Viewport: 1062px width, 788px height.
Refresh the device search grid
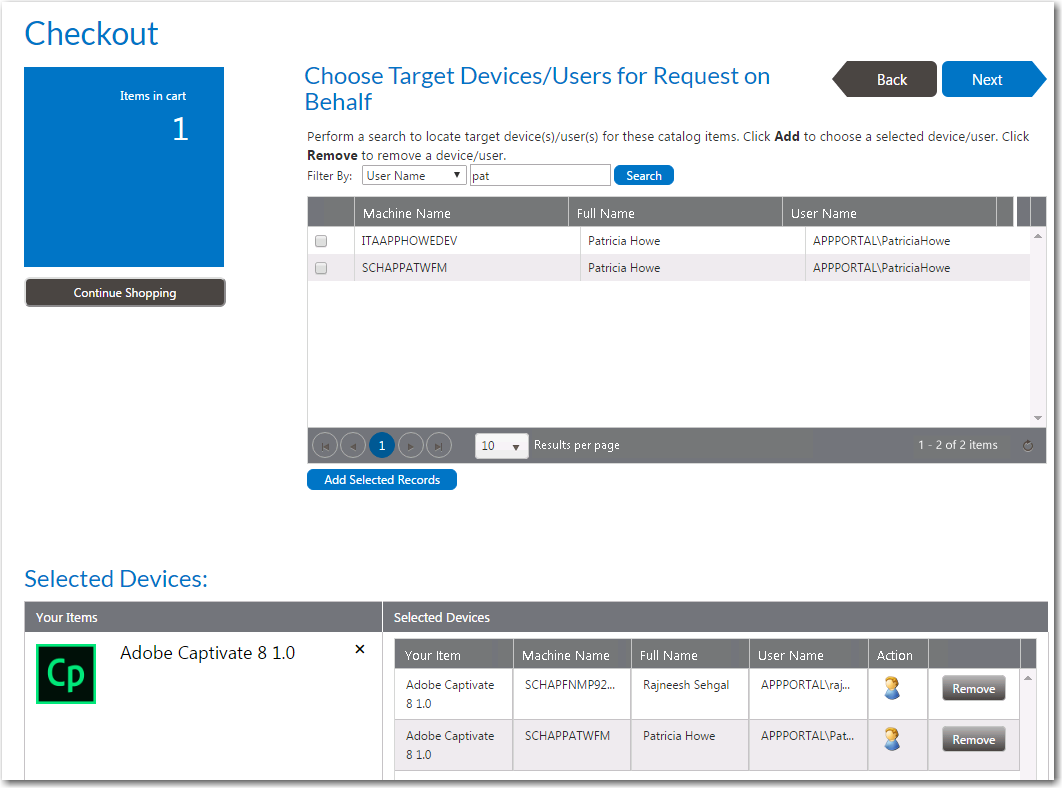(1028, 446)
